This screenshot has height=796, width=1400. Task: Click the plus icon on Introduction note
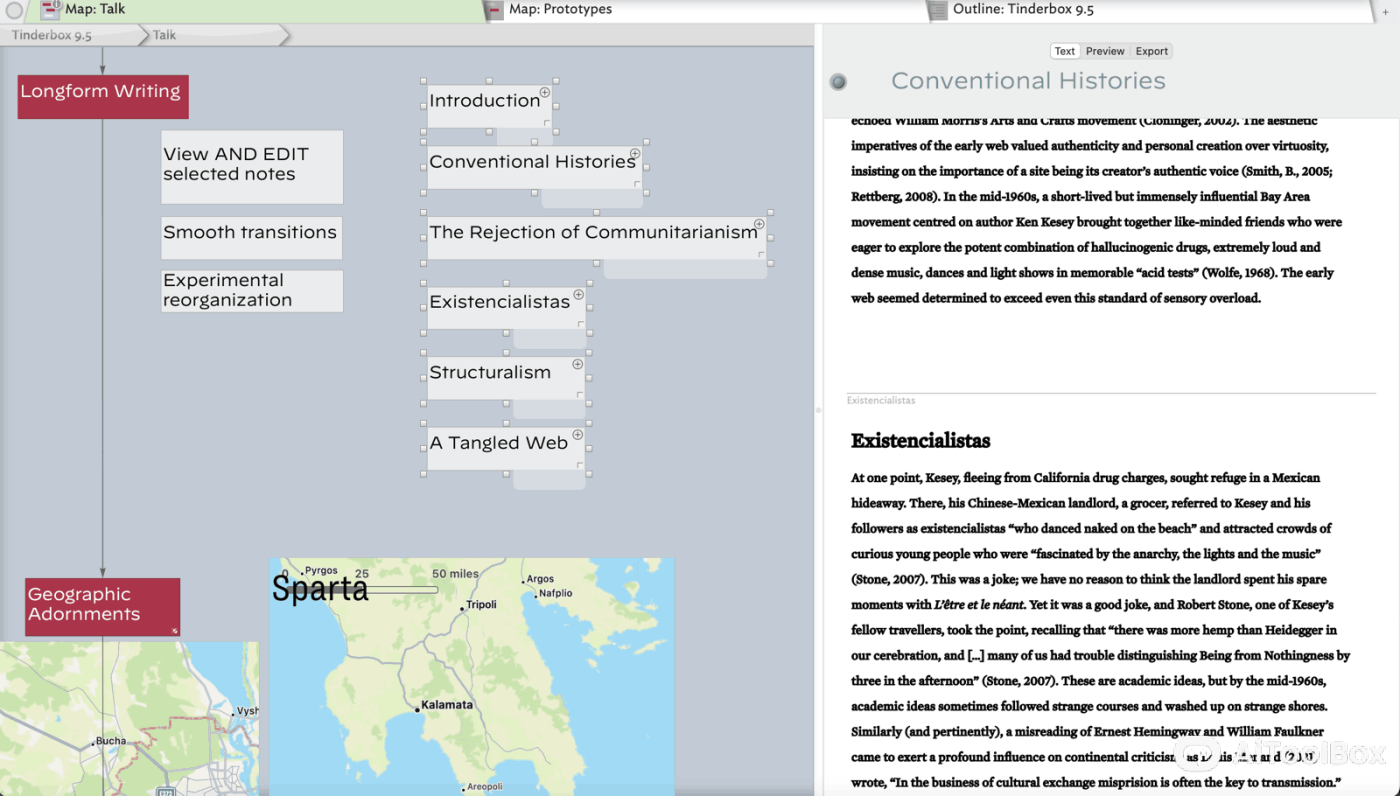coord(545,93)
